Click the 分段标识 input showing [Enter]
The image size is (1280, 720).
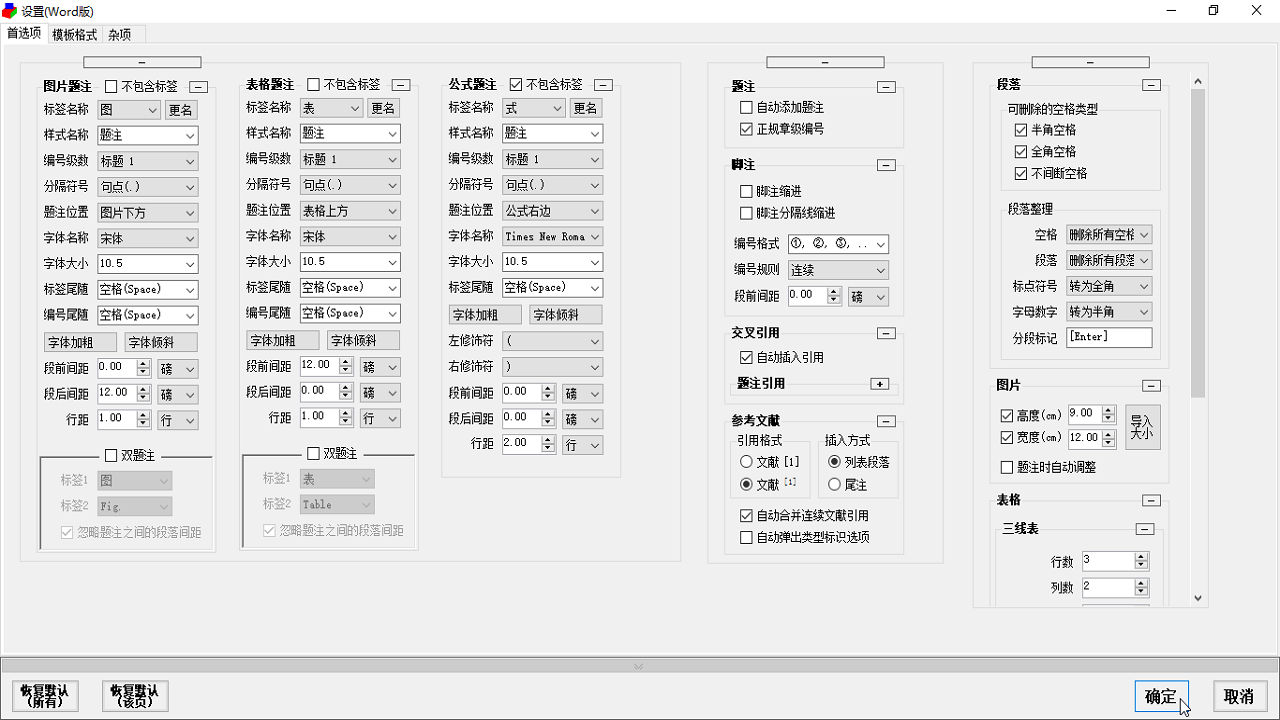point(1109,337)
